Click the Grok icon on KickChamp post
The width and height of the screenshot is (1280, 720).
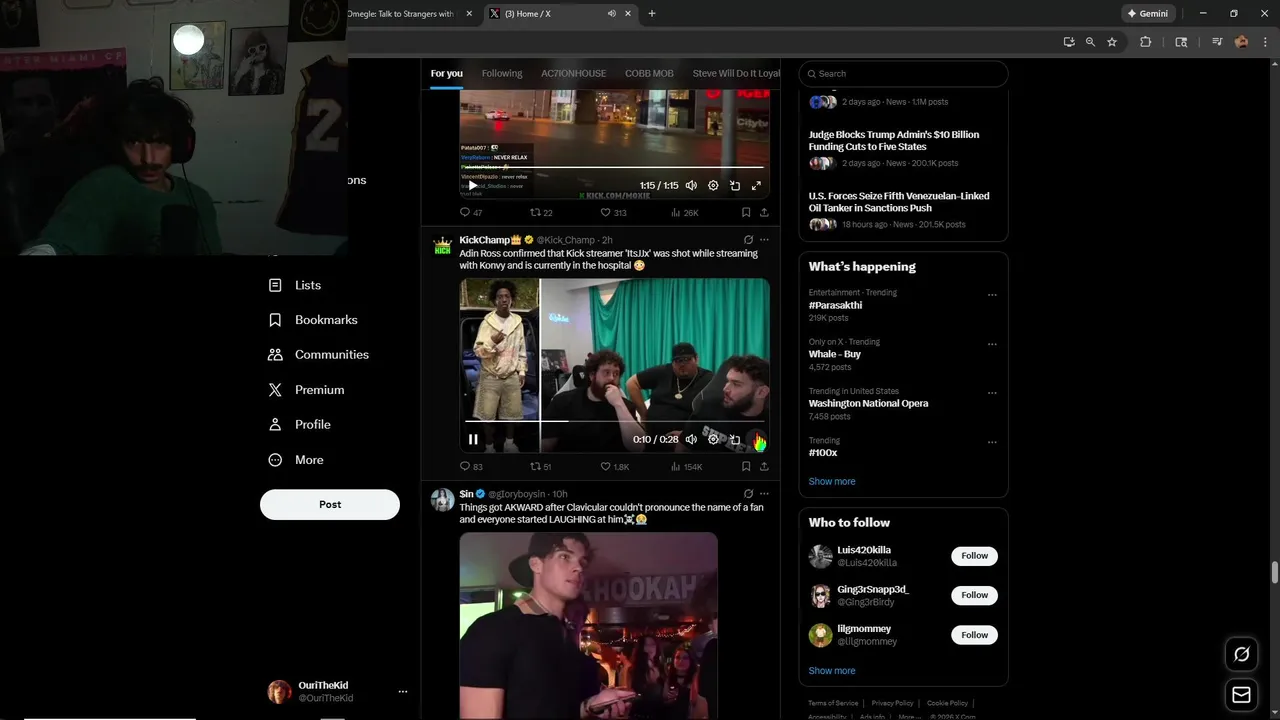click(748, 240)
